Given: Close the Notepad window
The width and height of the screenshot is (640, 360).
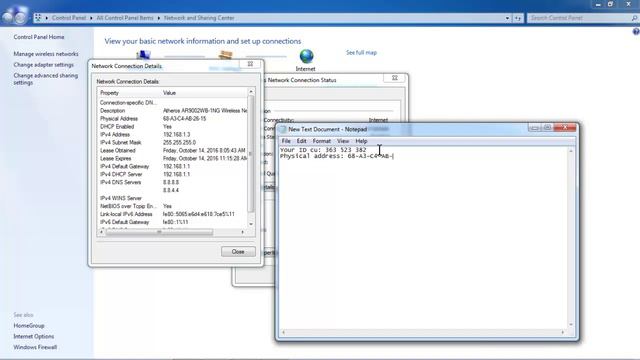Looking at the screenshot, I should [565, 127].
